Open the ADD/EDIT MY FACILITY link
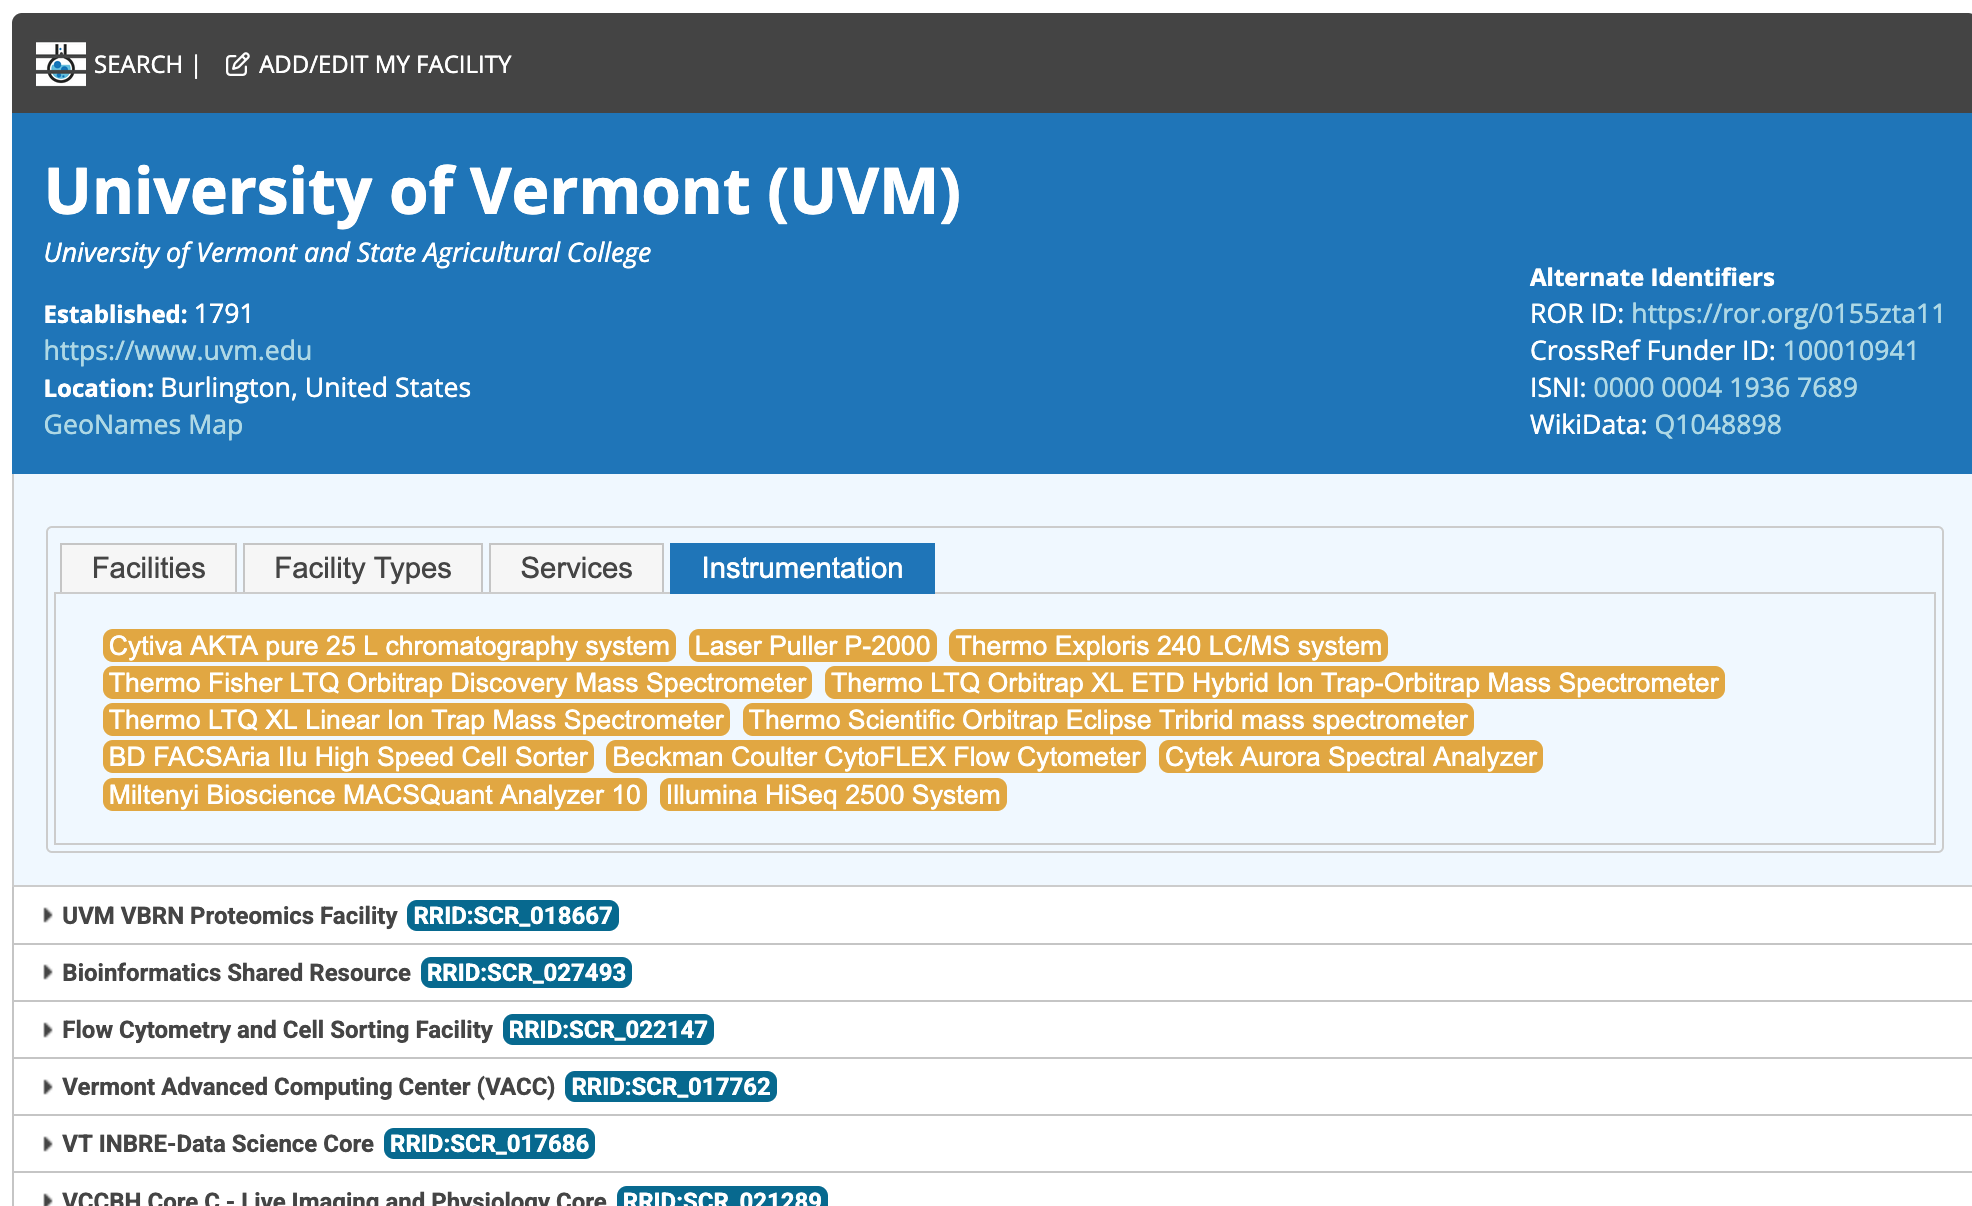 pos(384,65)
